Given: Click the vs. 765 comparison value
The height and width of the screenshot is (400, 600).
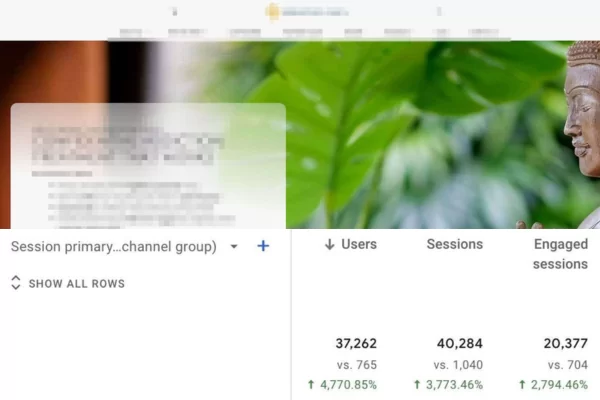Looking at the screenshot, I should (357, 365).
